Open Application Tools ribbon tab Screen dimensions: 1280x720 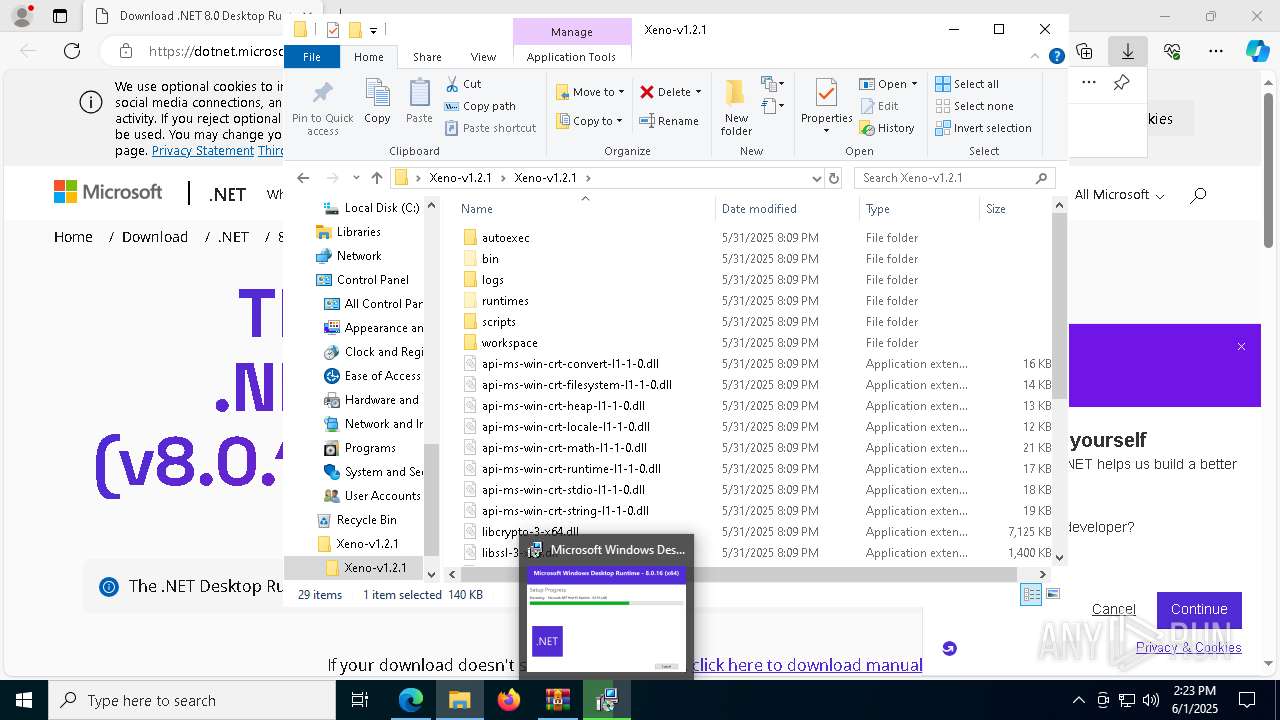tap(571, 57)
